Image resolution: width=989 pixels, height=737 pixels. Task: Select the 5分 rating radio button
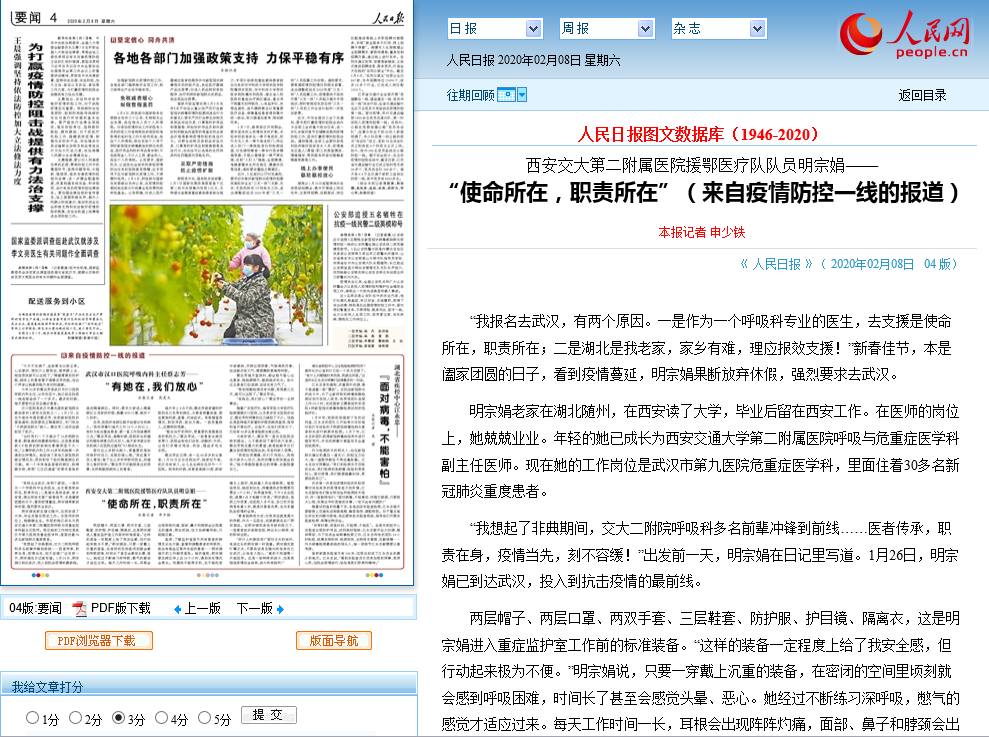(205, 718)
